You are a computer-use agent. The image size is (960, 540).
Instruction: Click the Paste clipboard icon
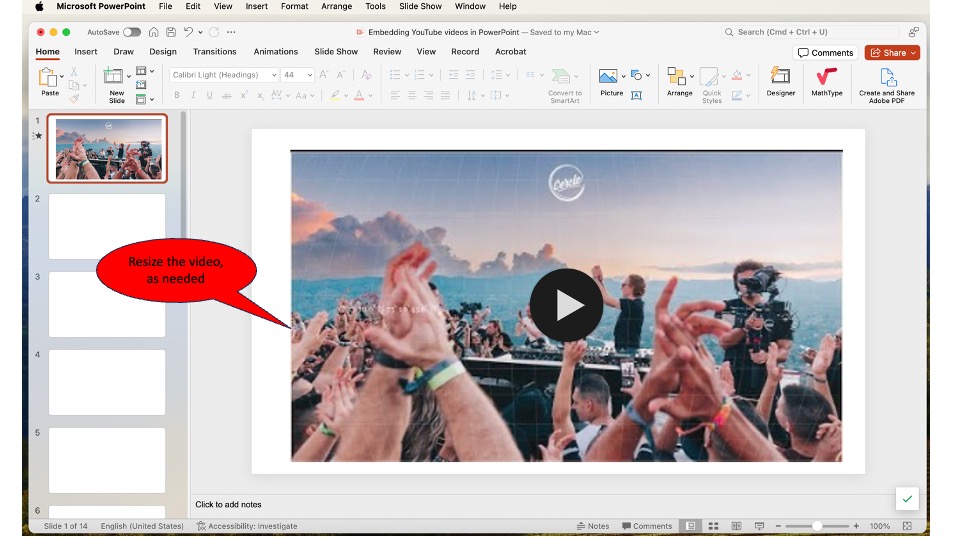48,78
